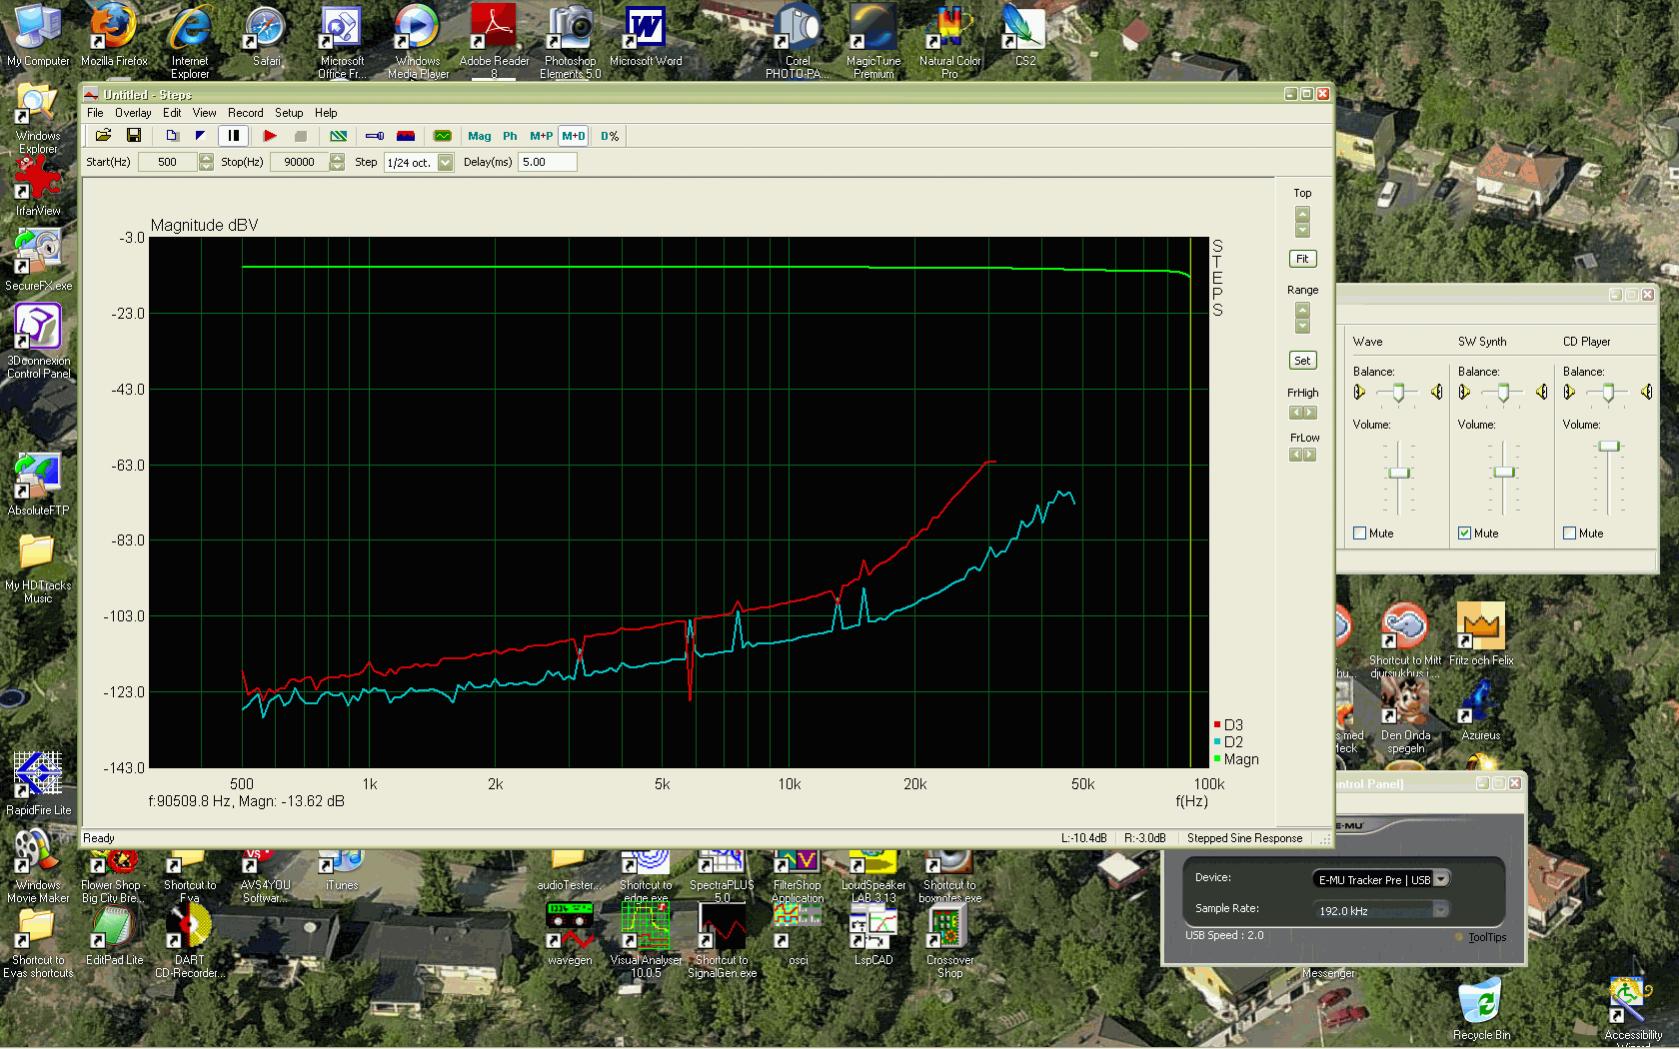
Task: Open the SpectraPLUS 5.0 desktop shortcut
Action: tap(721, 877)
